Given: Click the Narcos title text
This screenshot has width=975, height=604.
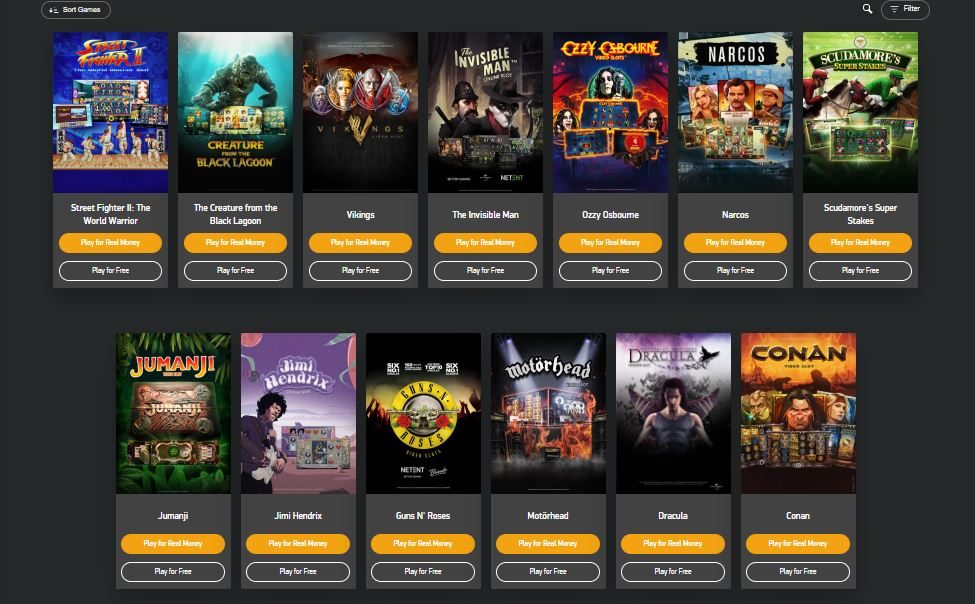Looking at the screenshot, I should tap(735, 215).
